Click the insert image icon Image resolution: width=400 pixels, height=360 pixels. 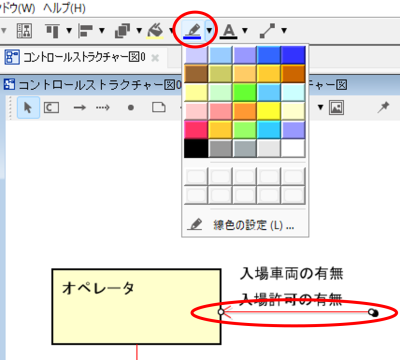tap(336, 107)
